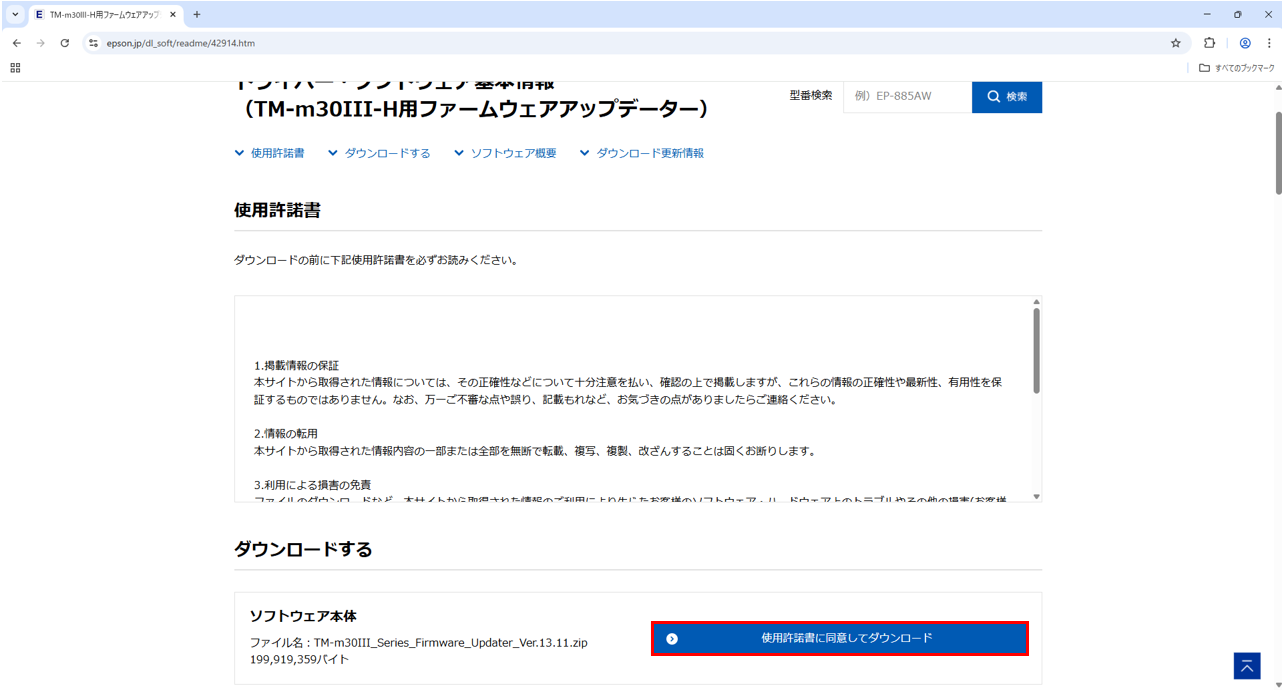Image resolution: width=1284 pixels, height=696 pixels.
Task: Bookmark this page with the star icon
Action: (x=1176, y=43)
